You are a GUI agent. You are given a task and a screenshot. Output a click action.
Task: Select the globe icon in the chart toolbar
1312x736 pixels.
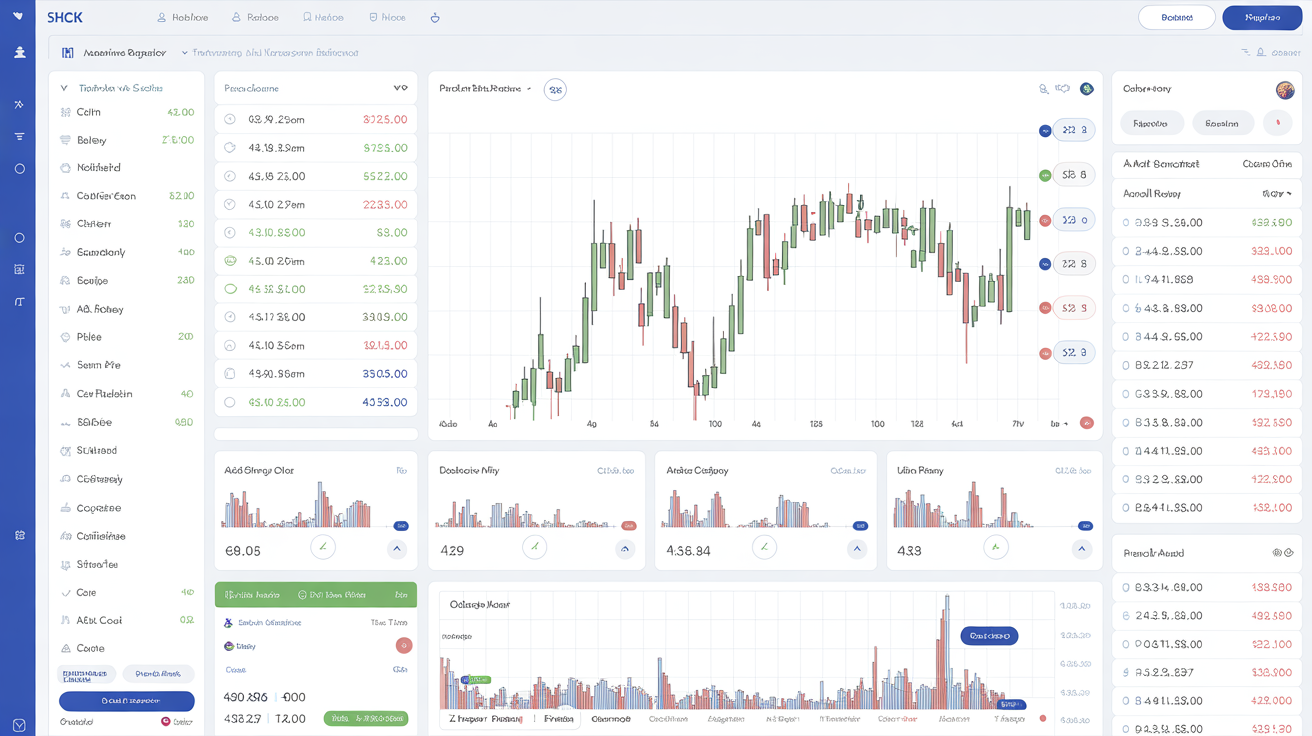pos(1086,89)
